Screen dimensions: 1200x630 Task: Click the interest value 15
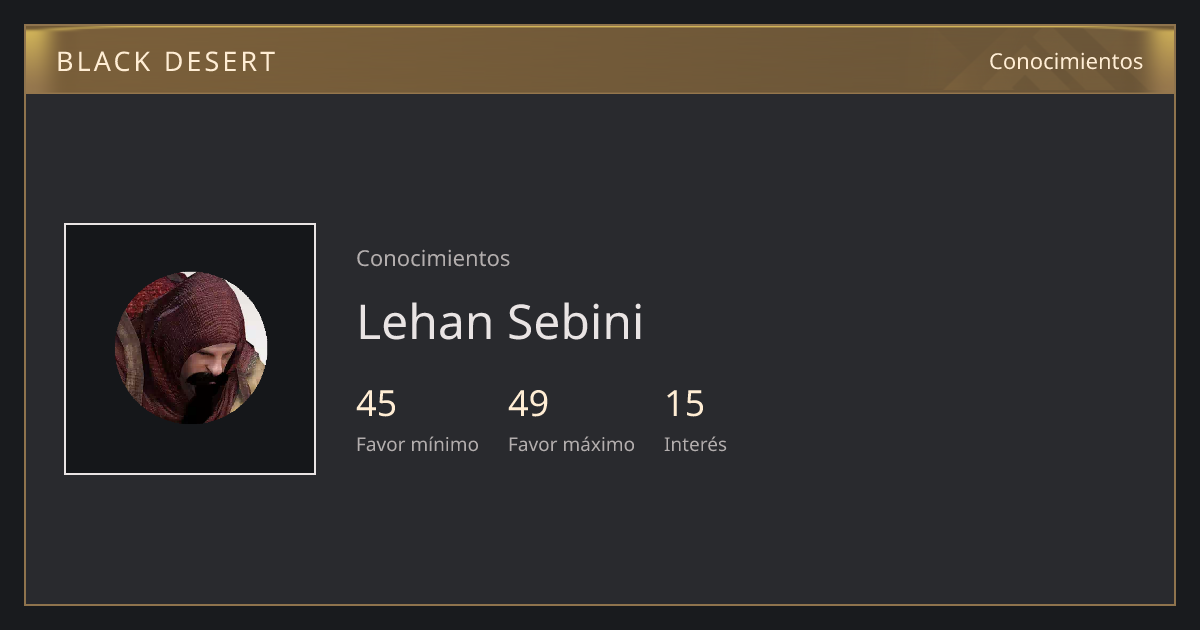pos(684,404)
